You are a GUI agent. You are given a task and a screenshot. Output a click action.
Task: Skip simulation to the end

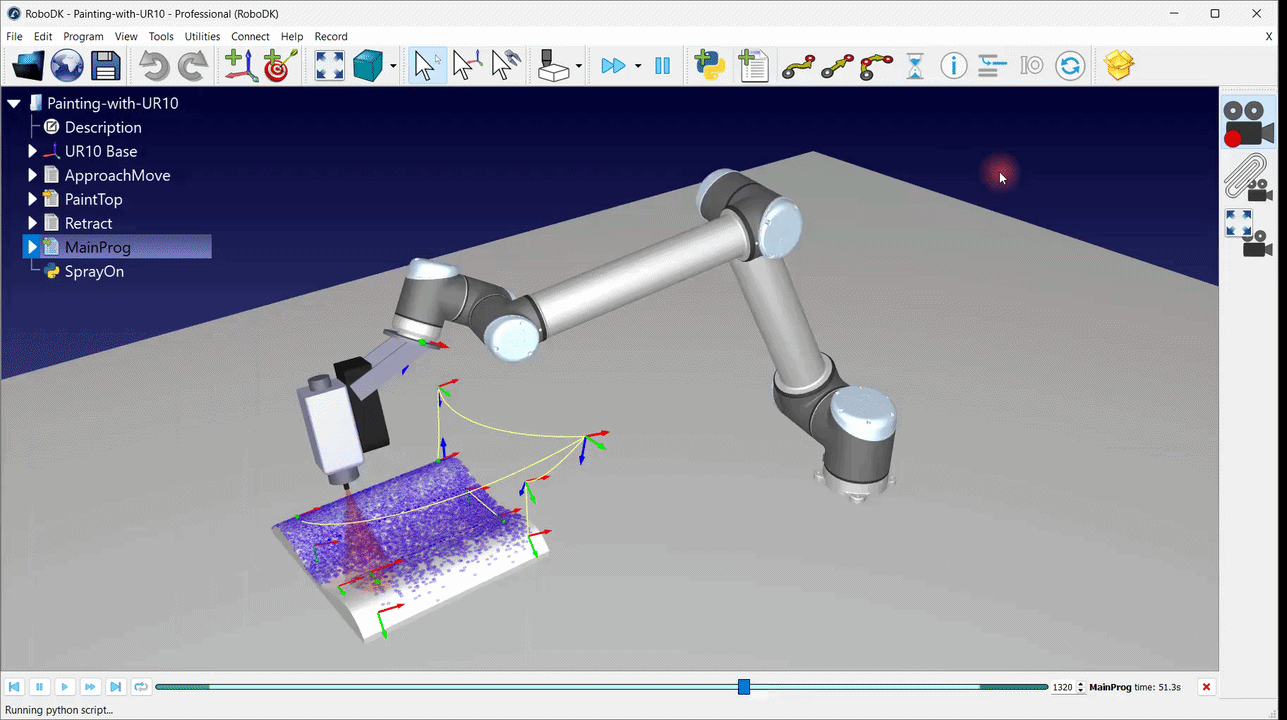point(116,687)
